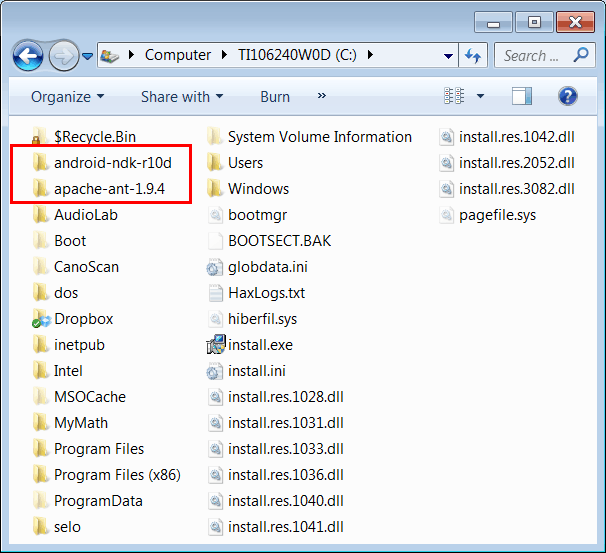Open the Share with menu
606x553 pixels.
182,97
